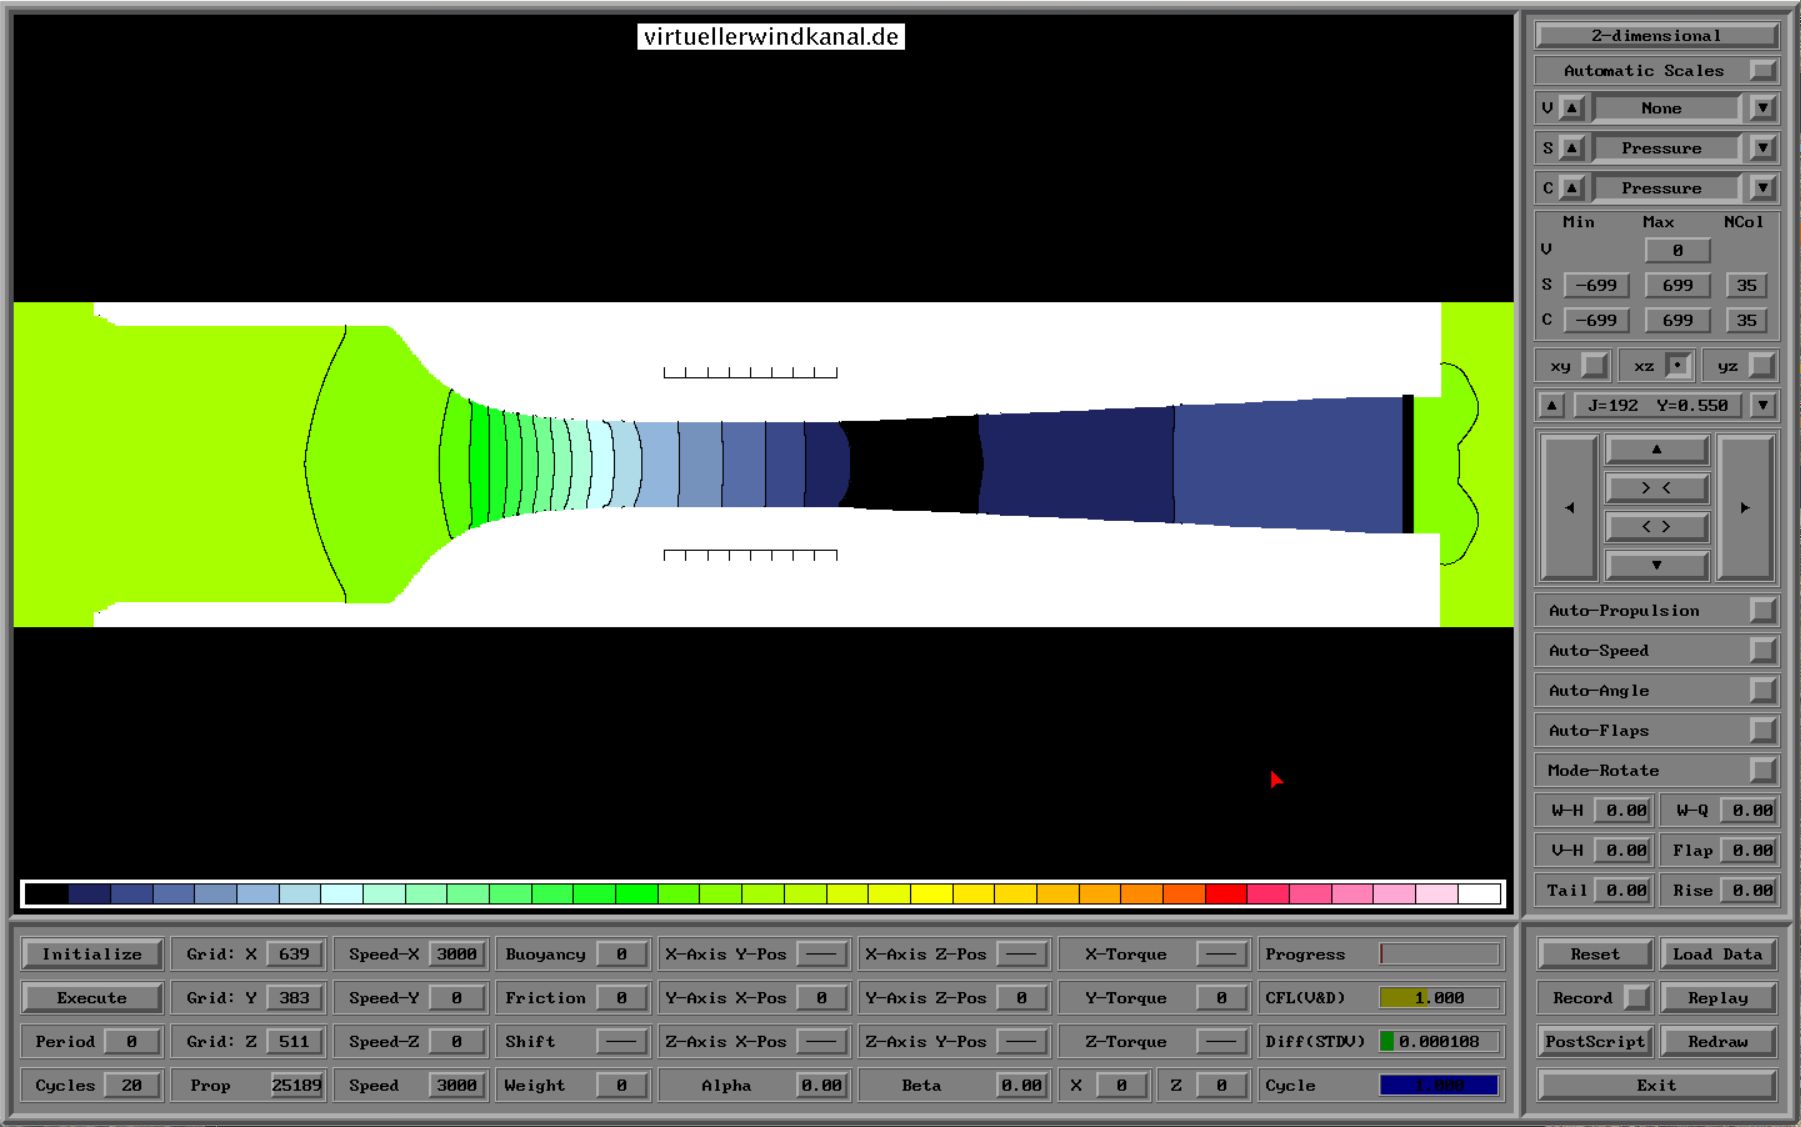1801x1127 pixels.
Task: Click the 2-dimensional mode button
Action: (x=1657, y=35)
